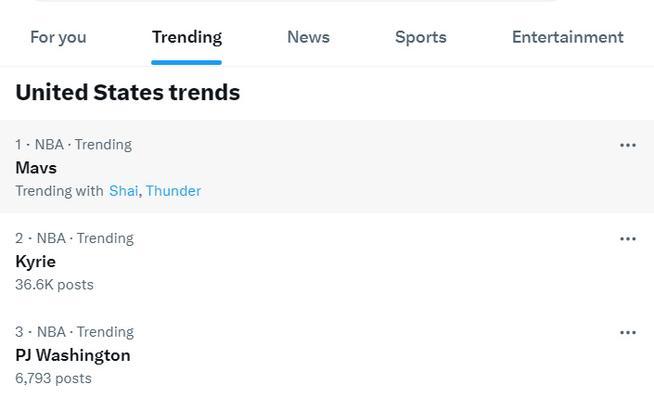Click the 36.6K posts count under Kyrie
Viewport: 654px width, 400px height.
pyautogui.click(x=54, y=285)
